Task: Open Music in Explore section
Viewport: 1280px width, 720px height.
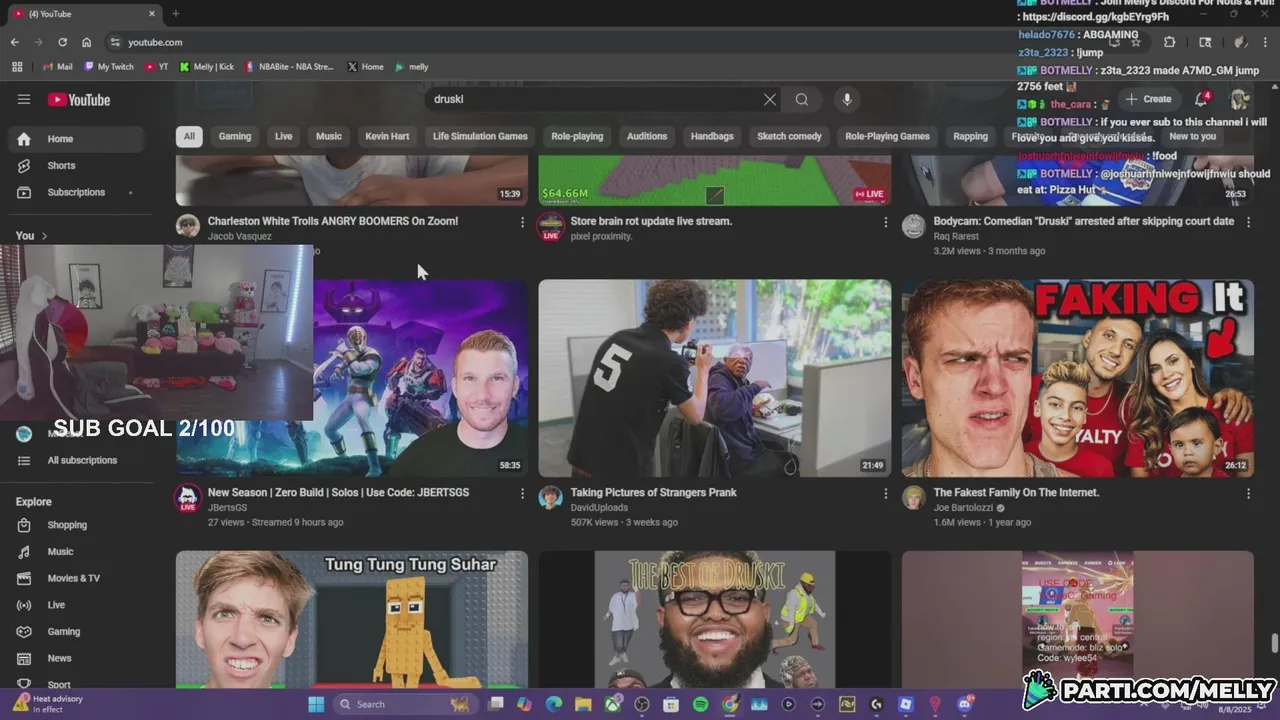Action: click(x=75, y=551)
